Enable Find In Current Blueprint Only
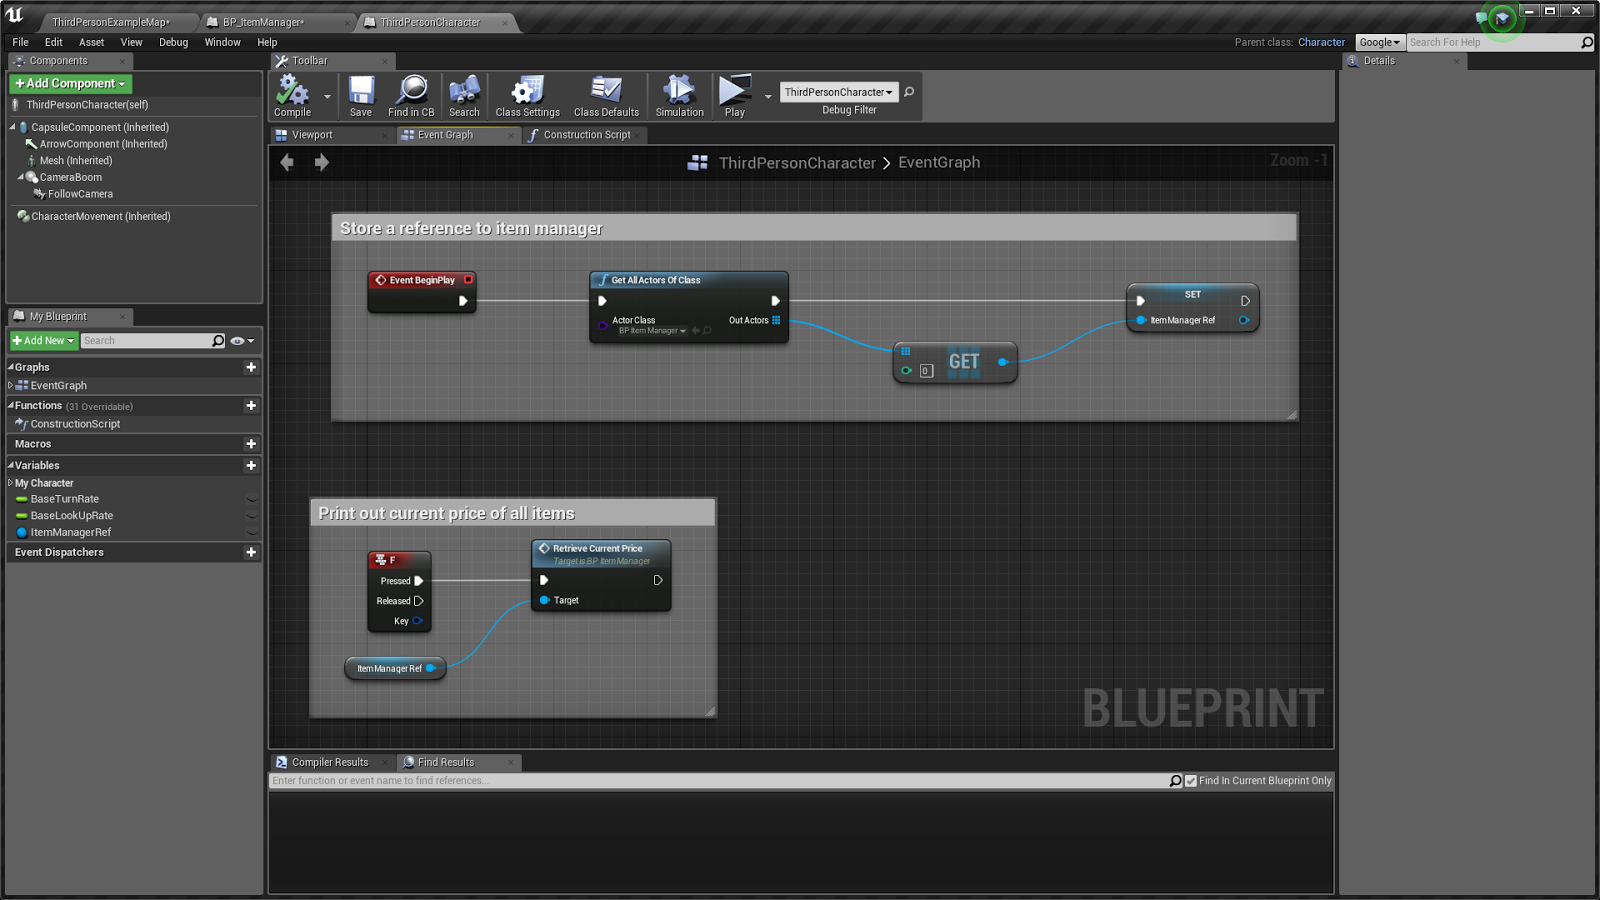1600x900 pixels. click(1190, 780)
